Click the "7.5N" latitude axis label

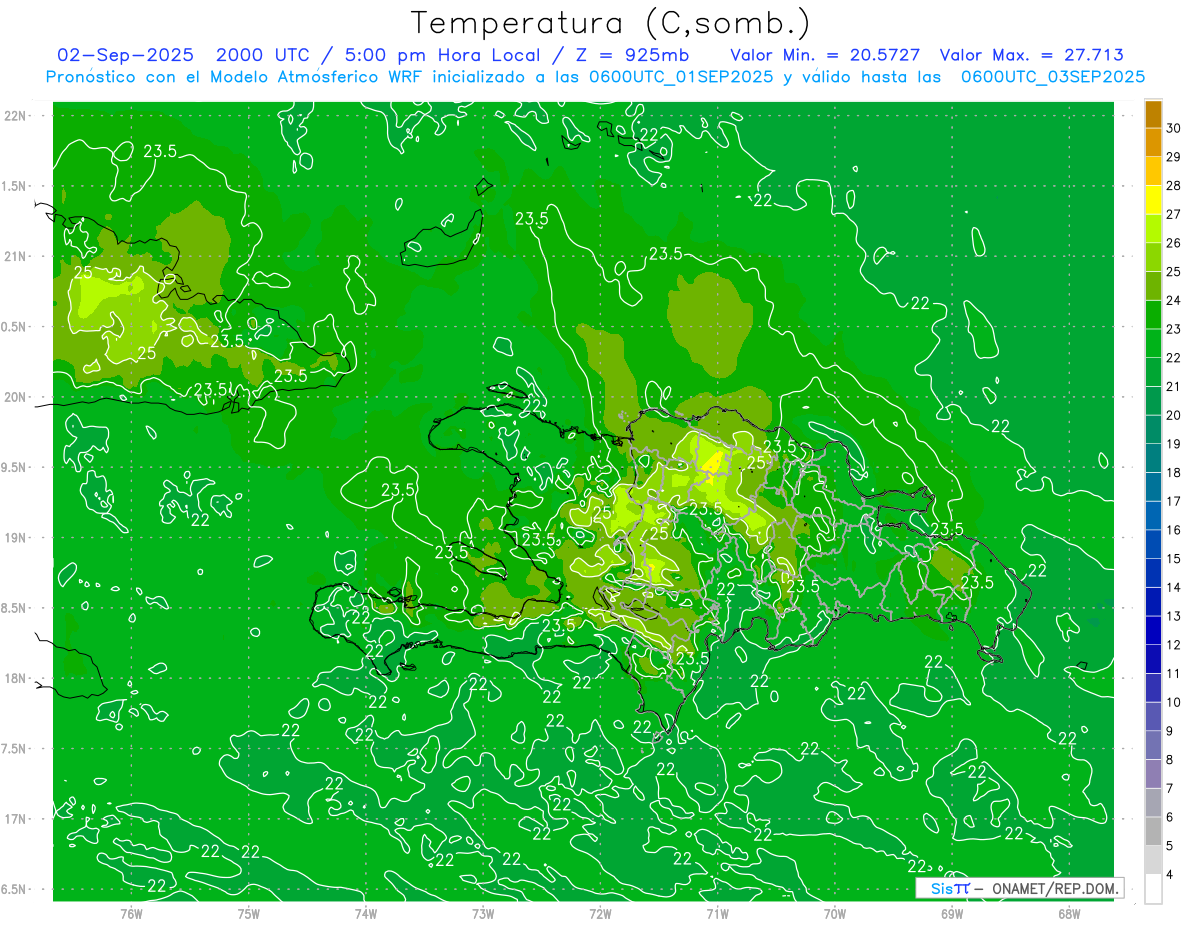click(x=14, y=749)
